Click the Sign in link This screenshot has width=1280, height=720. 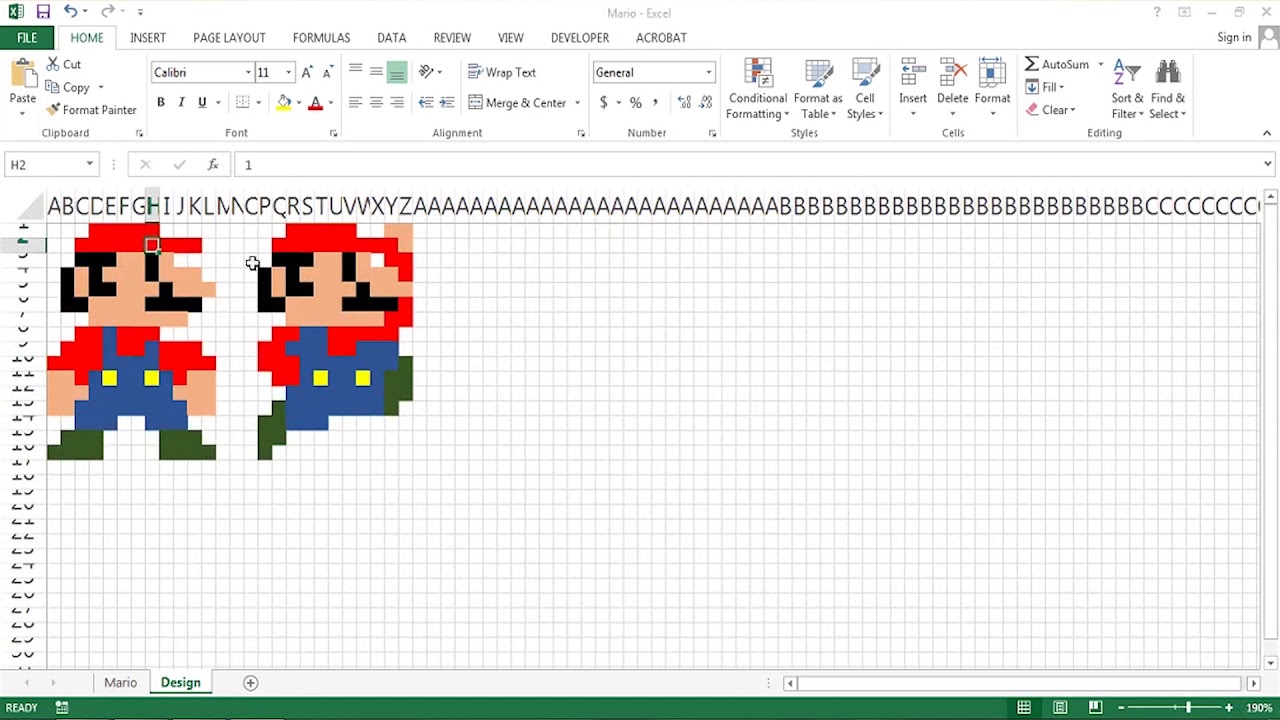[x=1234, y=38]
